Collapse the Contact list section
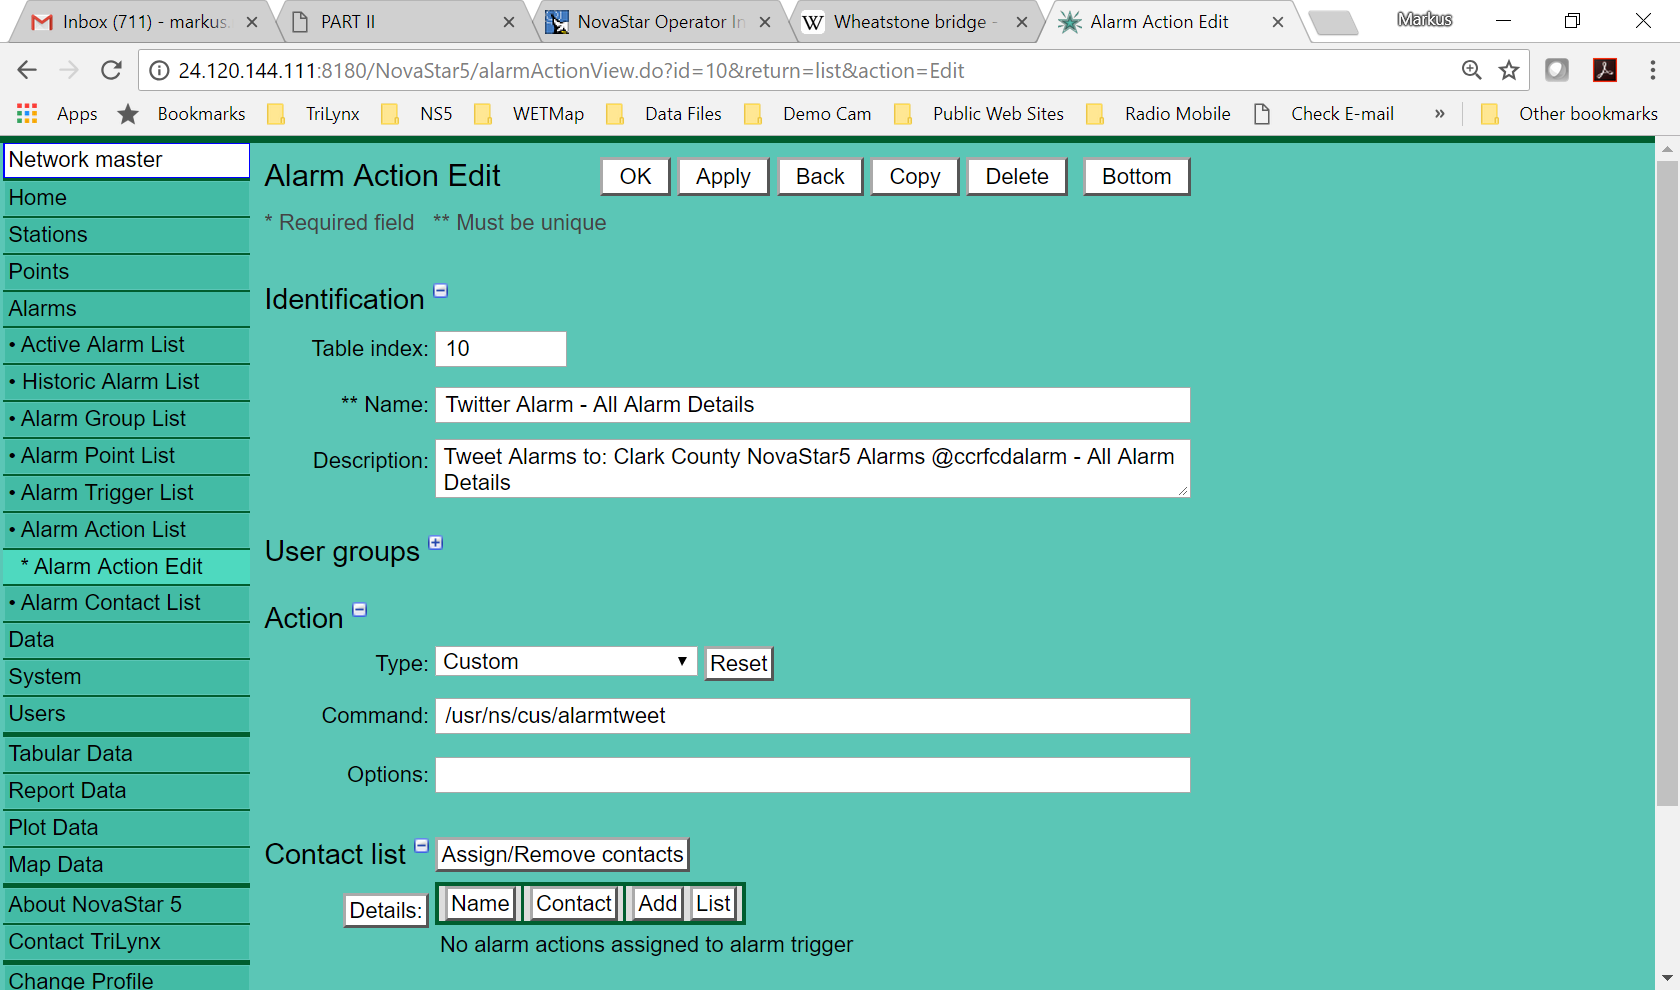This screenshot has width=1680, height=990. click(x=422, y=846)
